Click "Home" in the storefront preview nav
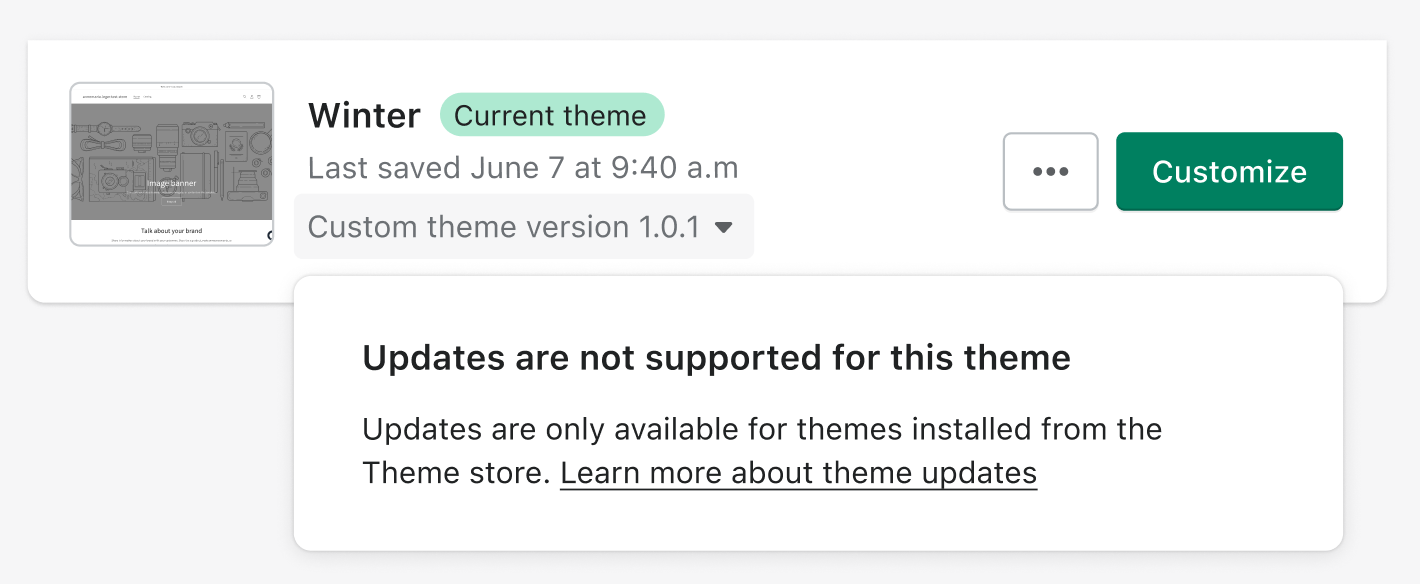 pyautogui.click(x=136, y=96)
